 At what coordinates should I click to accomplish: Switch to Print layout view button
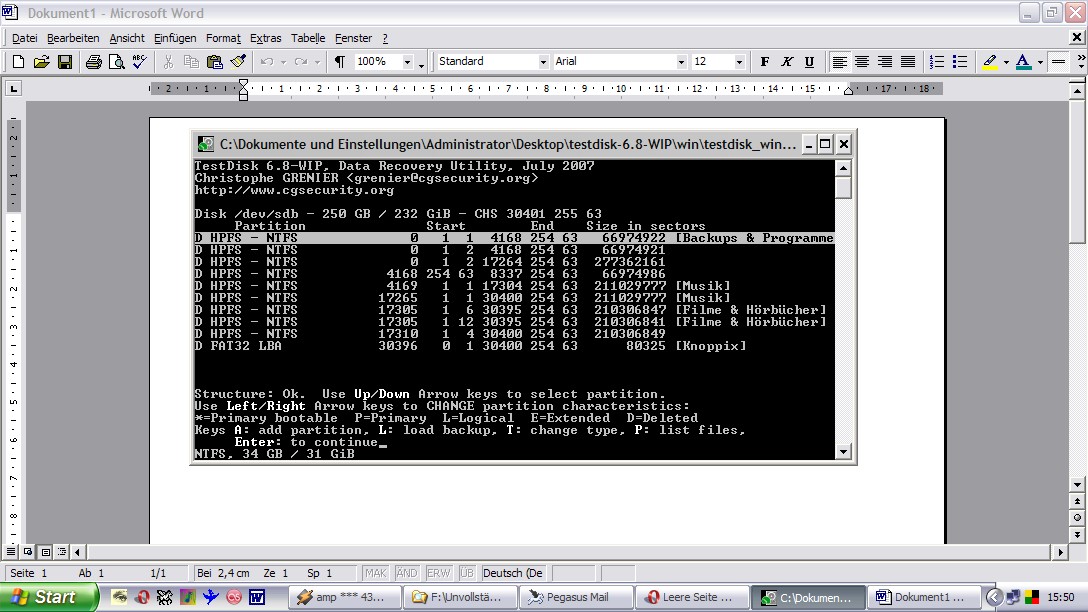(x=45, y=552)
